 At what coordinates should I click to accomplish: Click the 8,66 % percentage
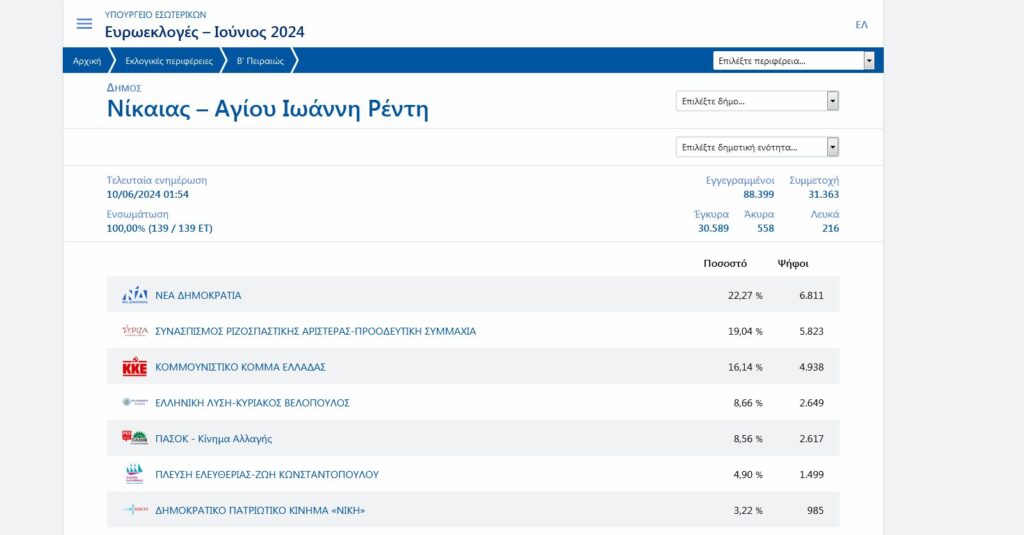[x=748, y=403]
